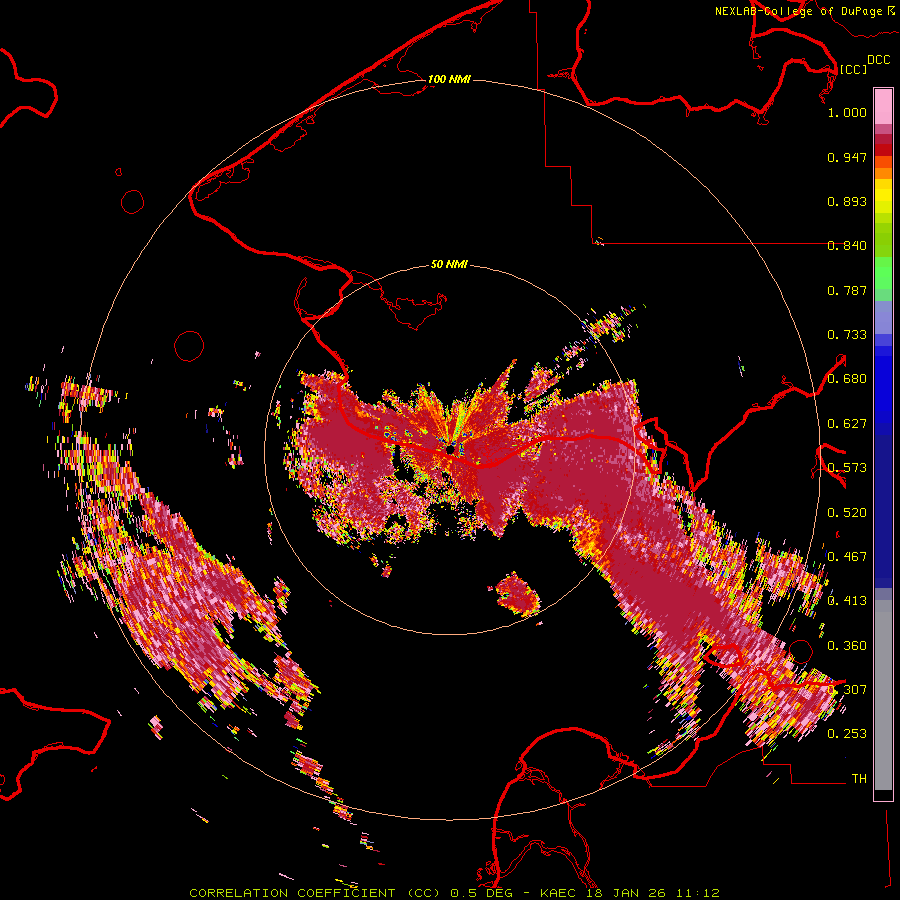The width and height of the screenshot is (900, 900).
Task: Pick the gray segment of the color scale
Action: (x=883, y=695)
